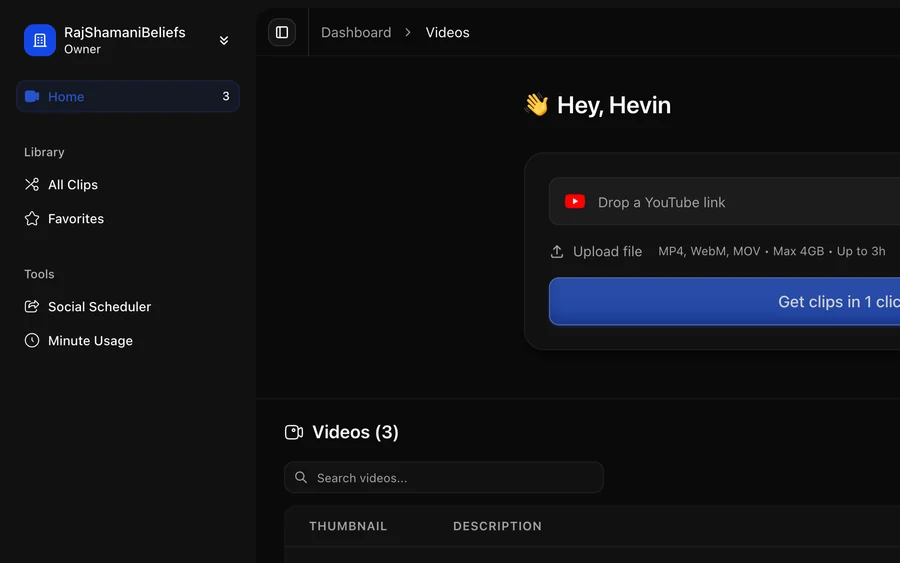Screen dimensions: 900x563
Task: Click the Favorites star icon
Action: 32,218
